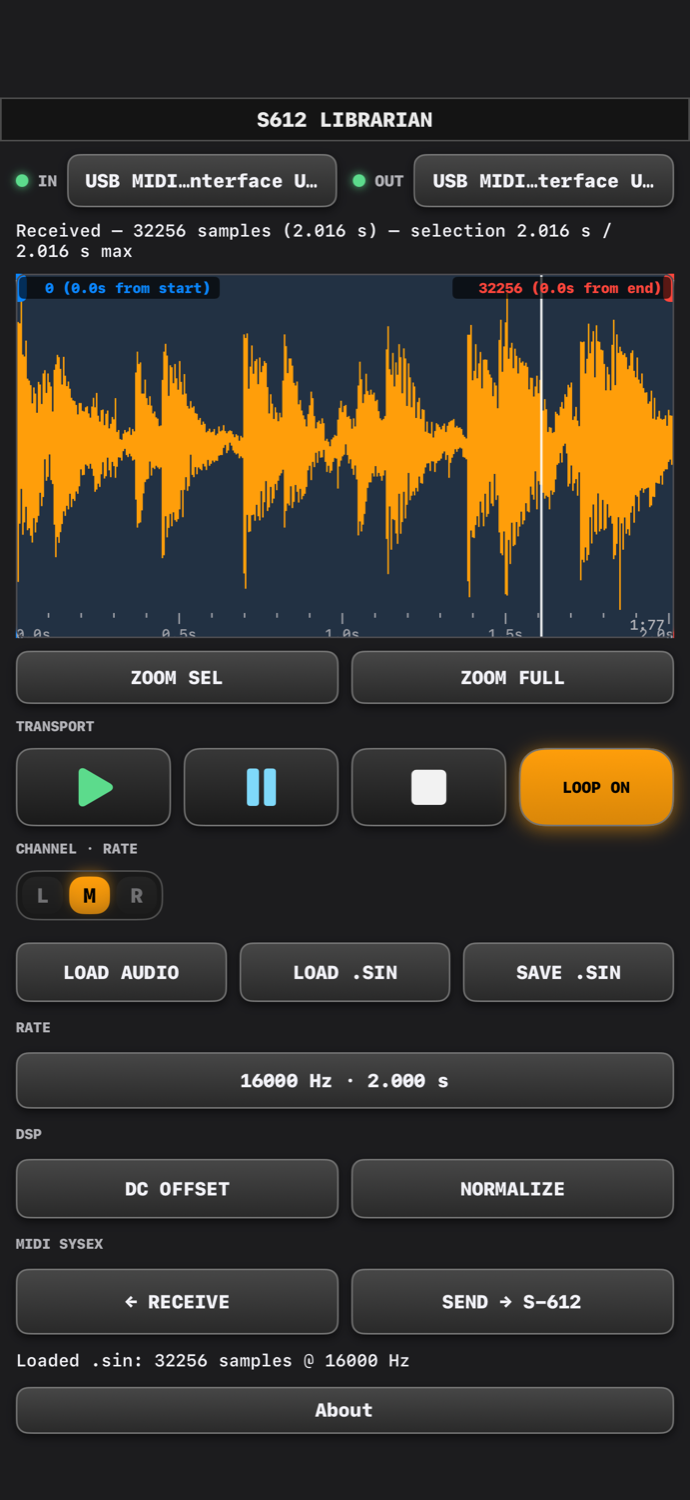Image resolution: width=690 pixels, height=1500 pixels.
Task: Click the ZOOM FULL button
Action: (512, 677)
